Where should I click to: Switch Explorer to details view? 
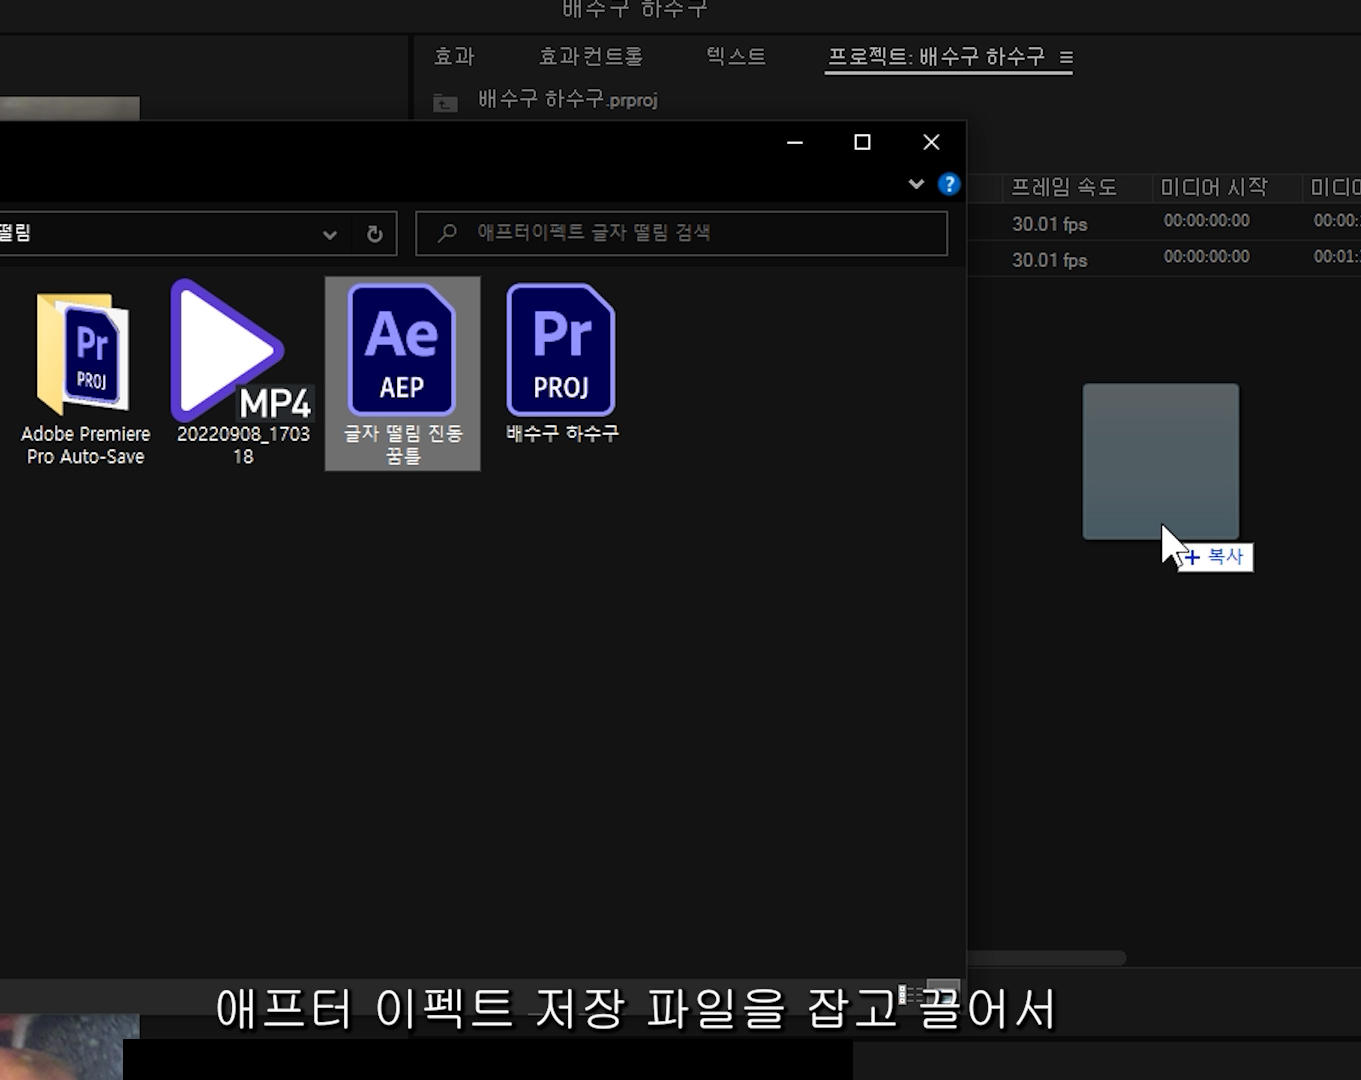pyautogui.click(x=911, y=993)
